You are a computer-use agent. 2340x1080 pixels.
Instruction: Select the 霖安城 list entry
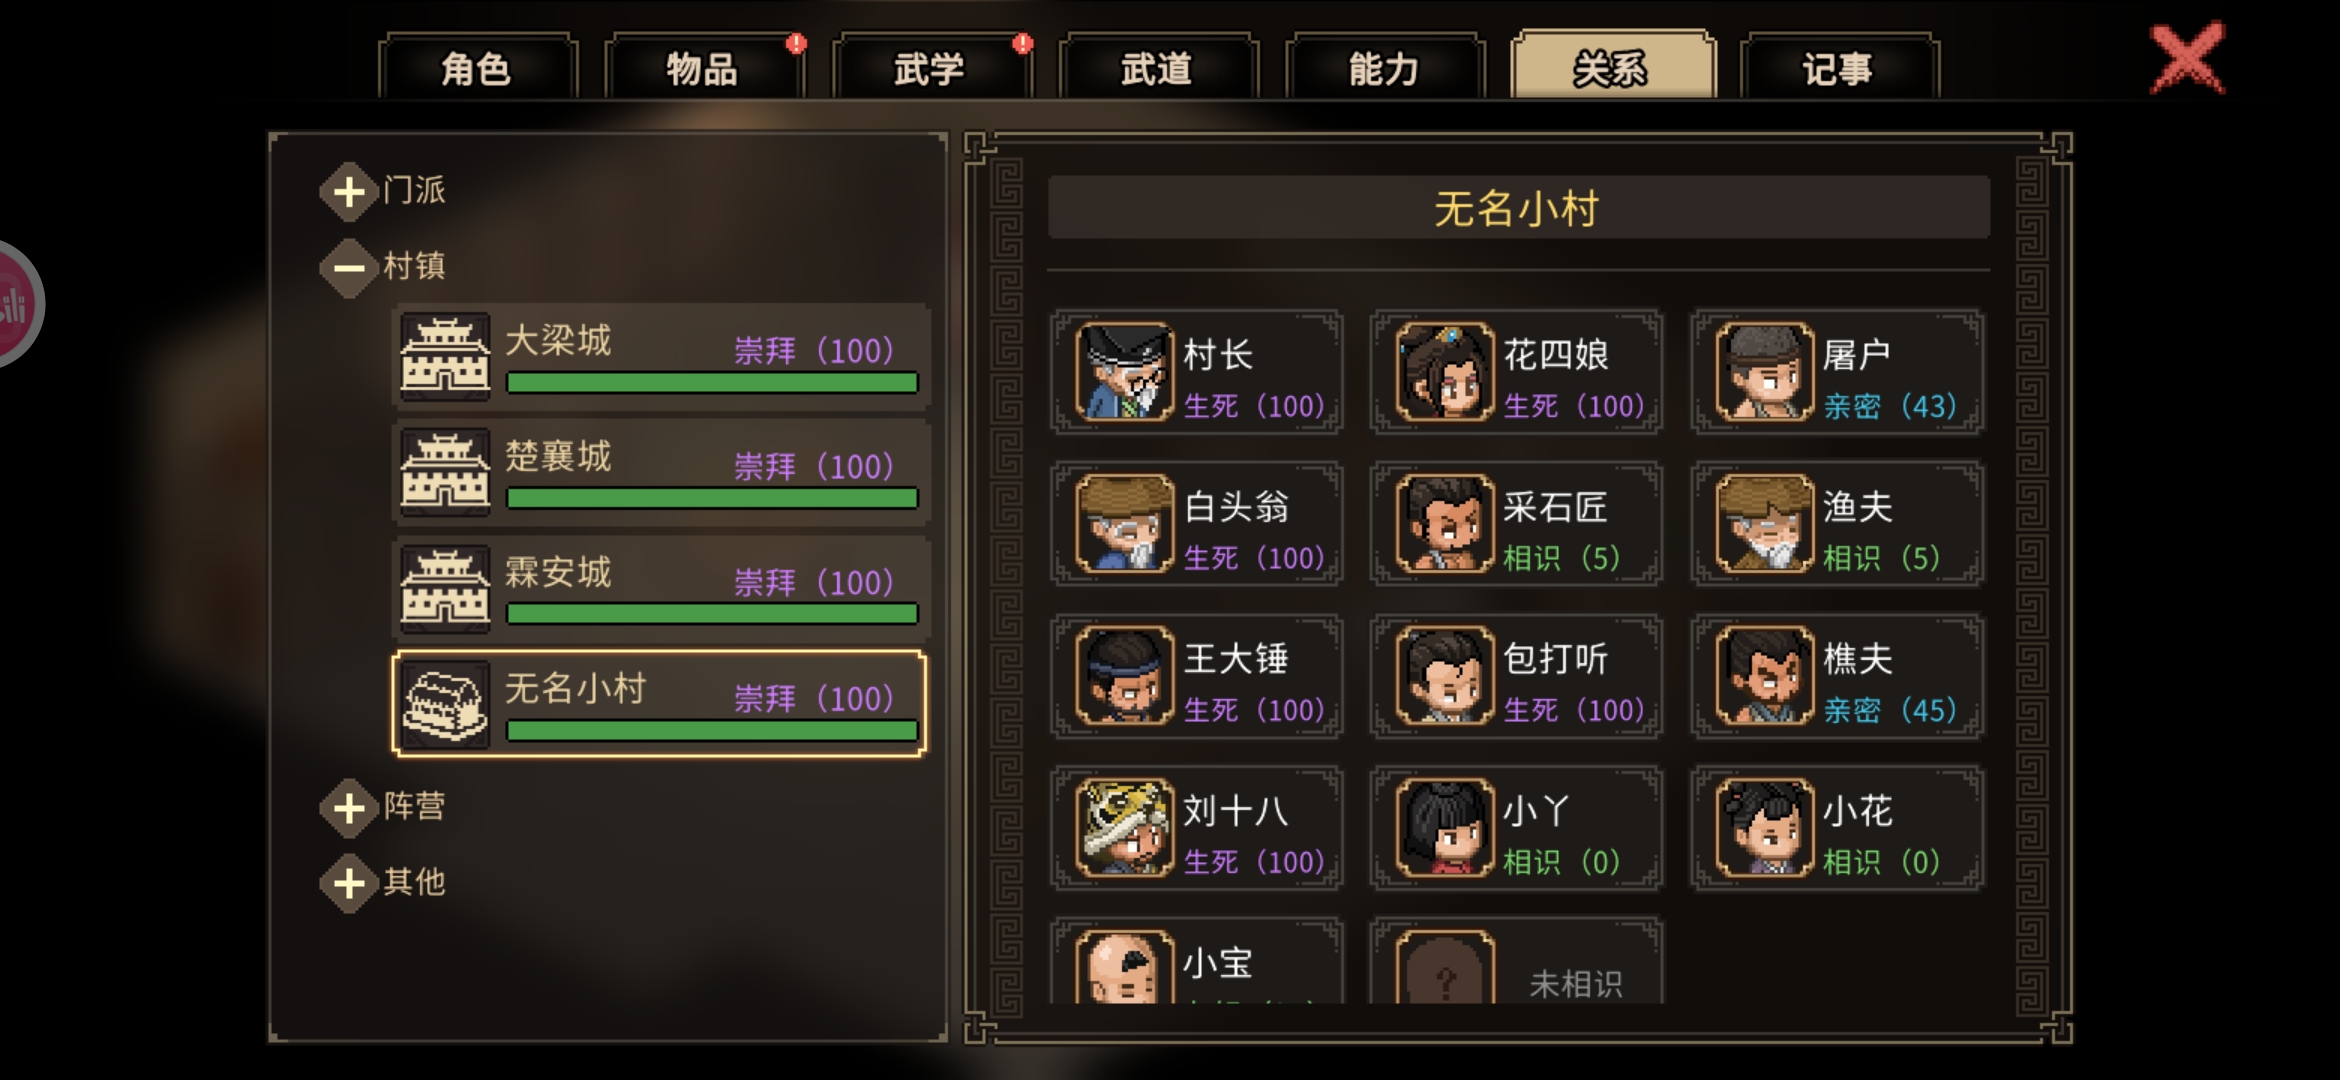[x=660, y=588]
